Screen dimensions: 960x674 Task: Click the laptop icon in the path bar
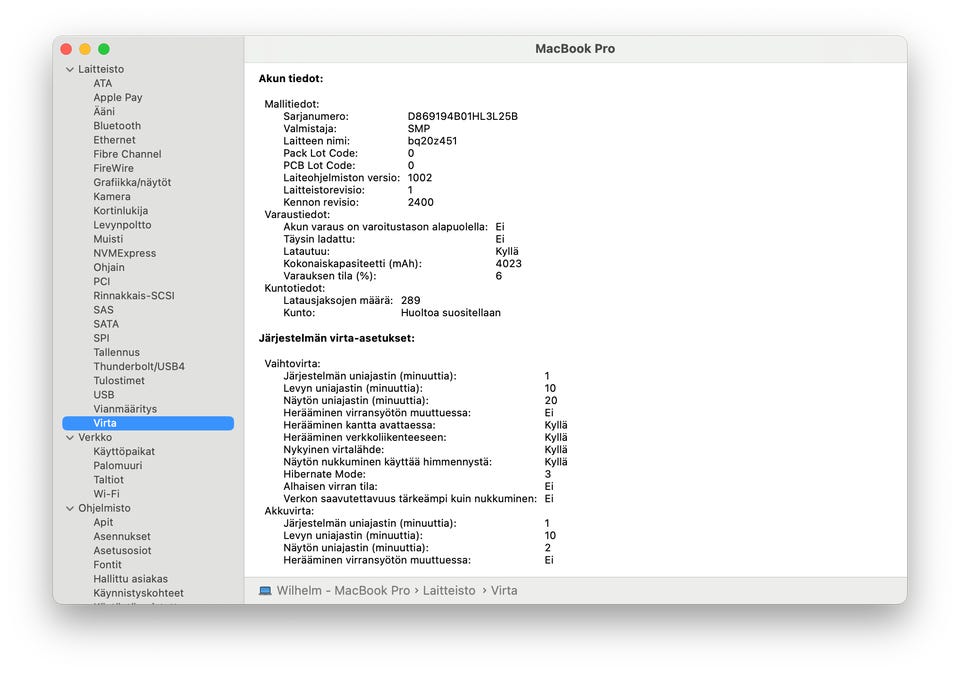[x=265, y=591]
